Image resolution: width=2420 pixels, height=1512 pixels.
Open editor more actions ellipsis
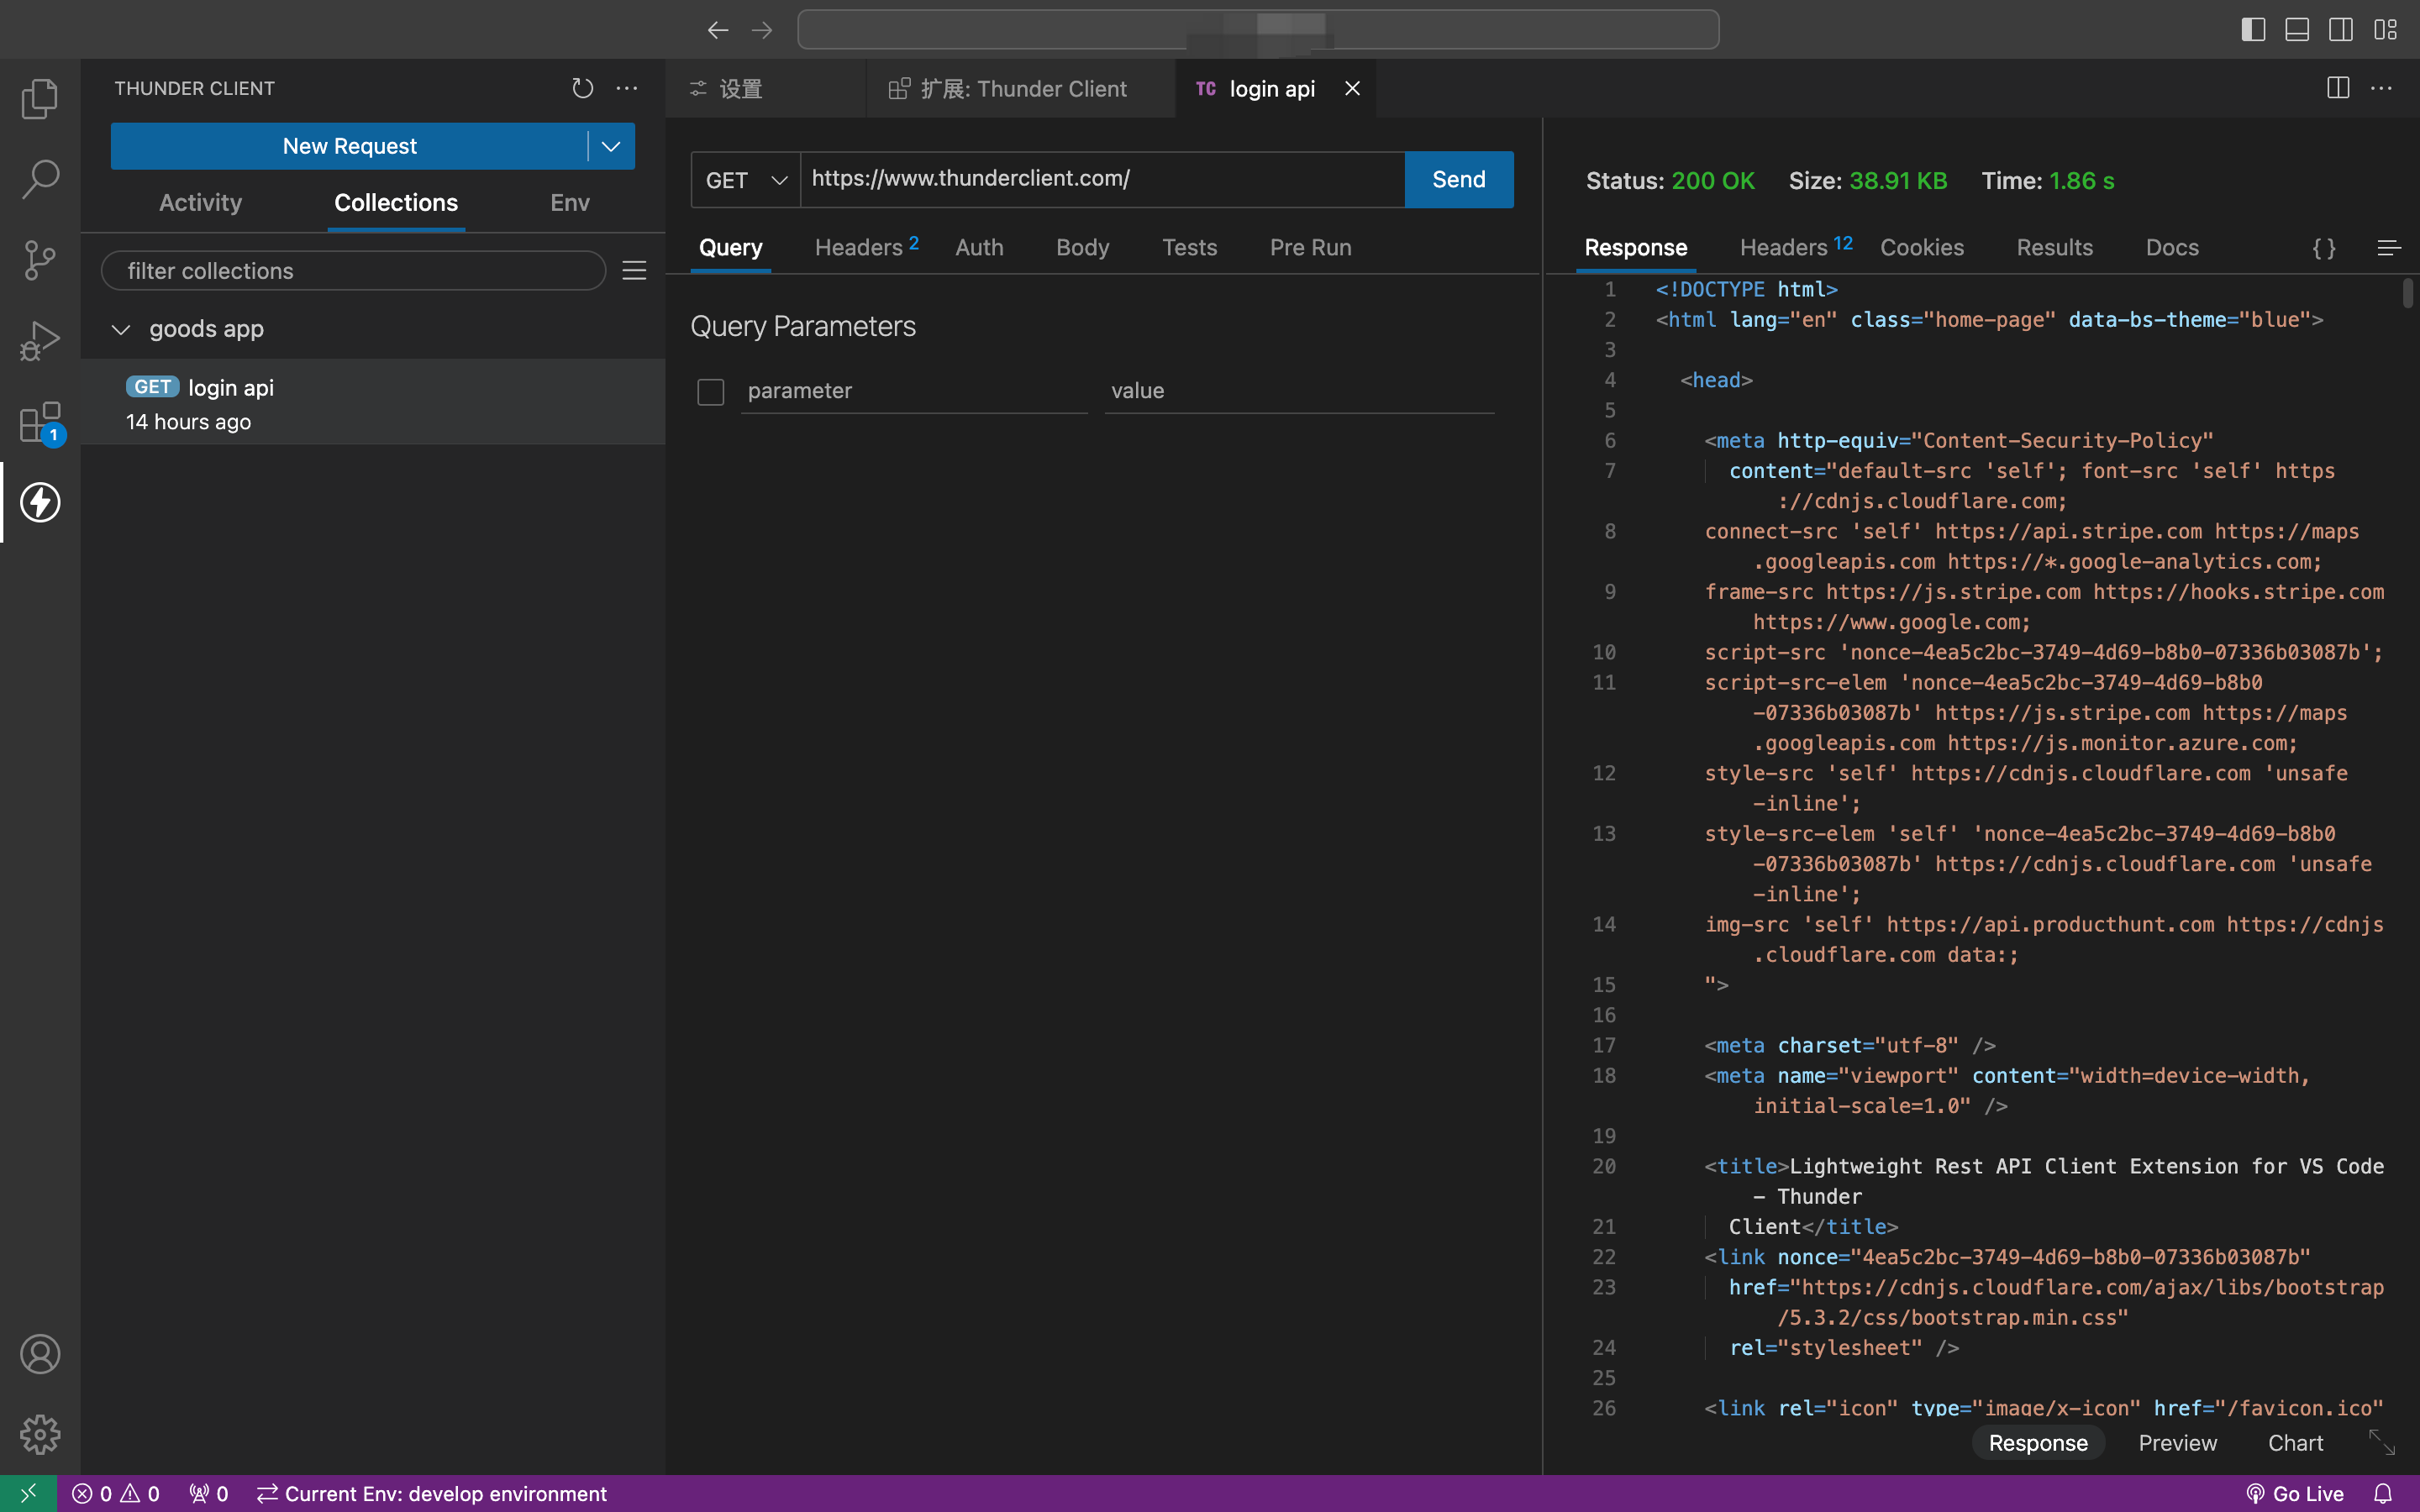(x=2382, y=88)
